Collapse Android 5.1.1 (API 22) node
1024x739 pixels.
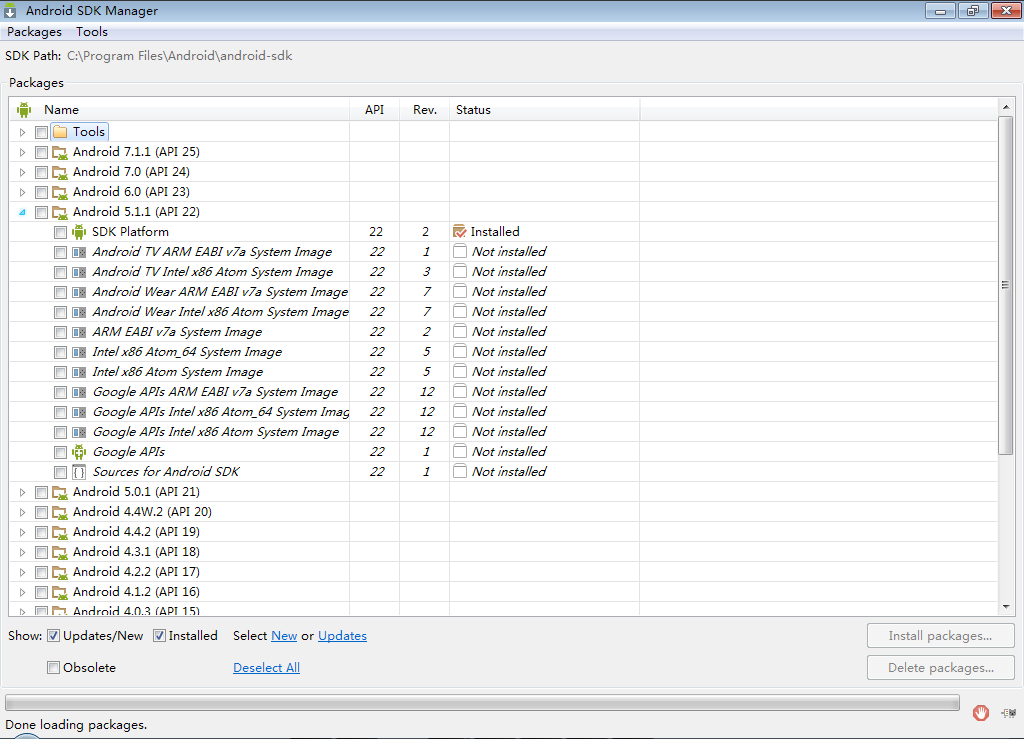[x=22, y=212]
